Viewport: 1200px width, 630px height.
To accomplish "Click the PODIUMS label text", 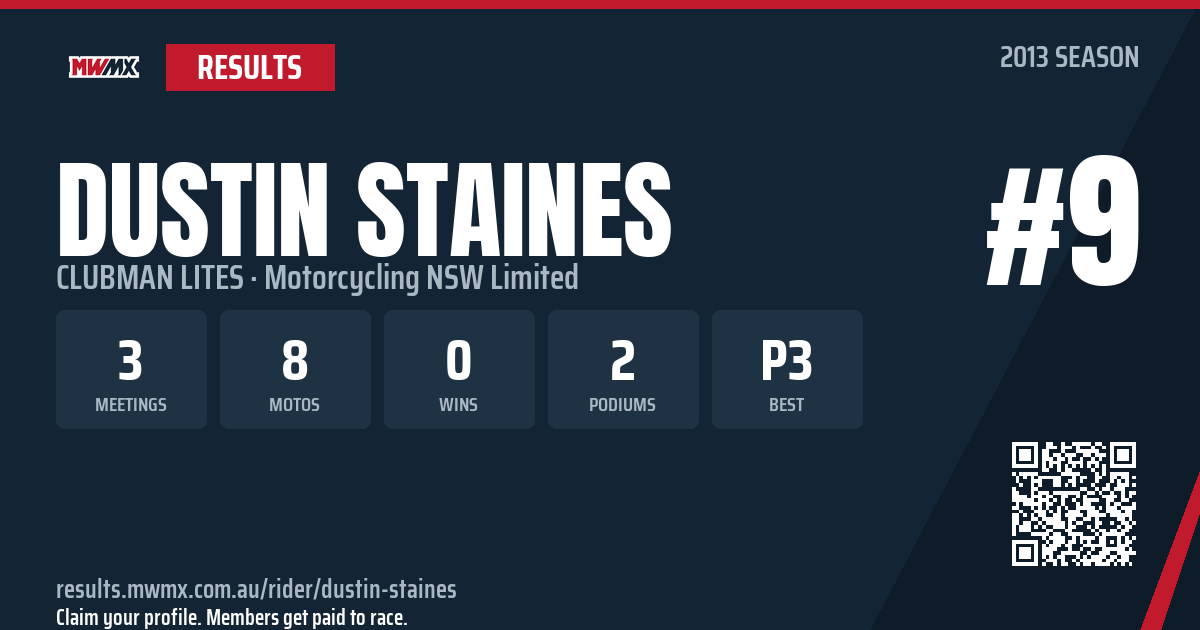I will pos(623,405).
